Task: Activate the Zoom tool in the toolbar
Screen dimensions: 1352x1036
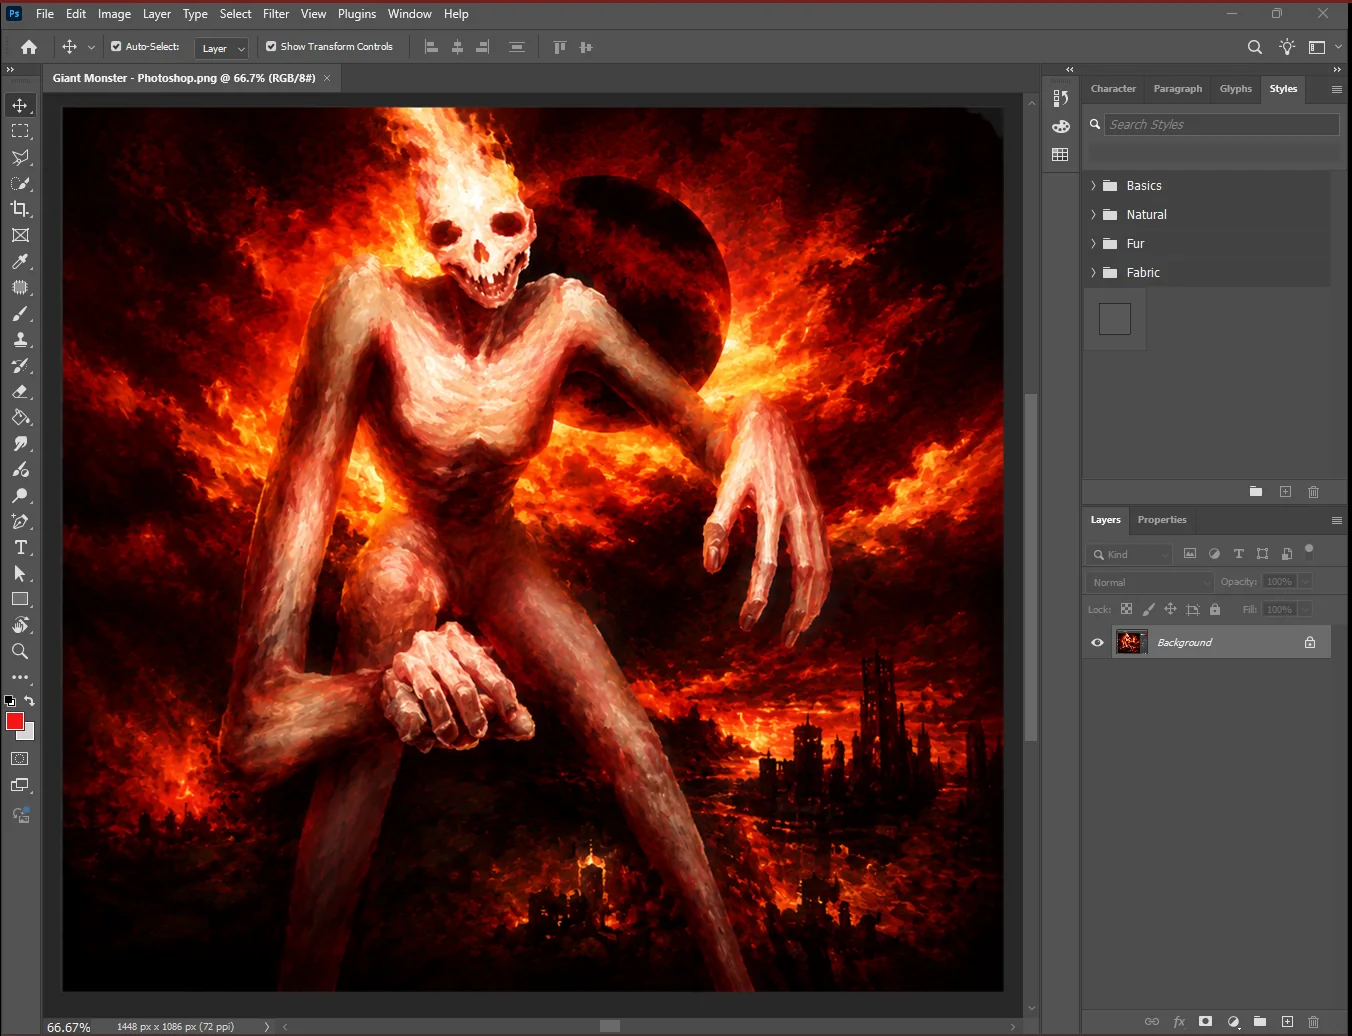Action: click(20, 651)
